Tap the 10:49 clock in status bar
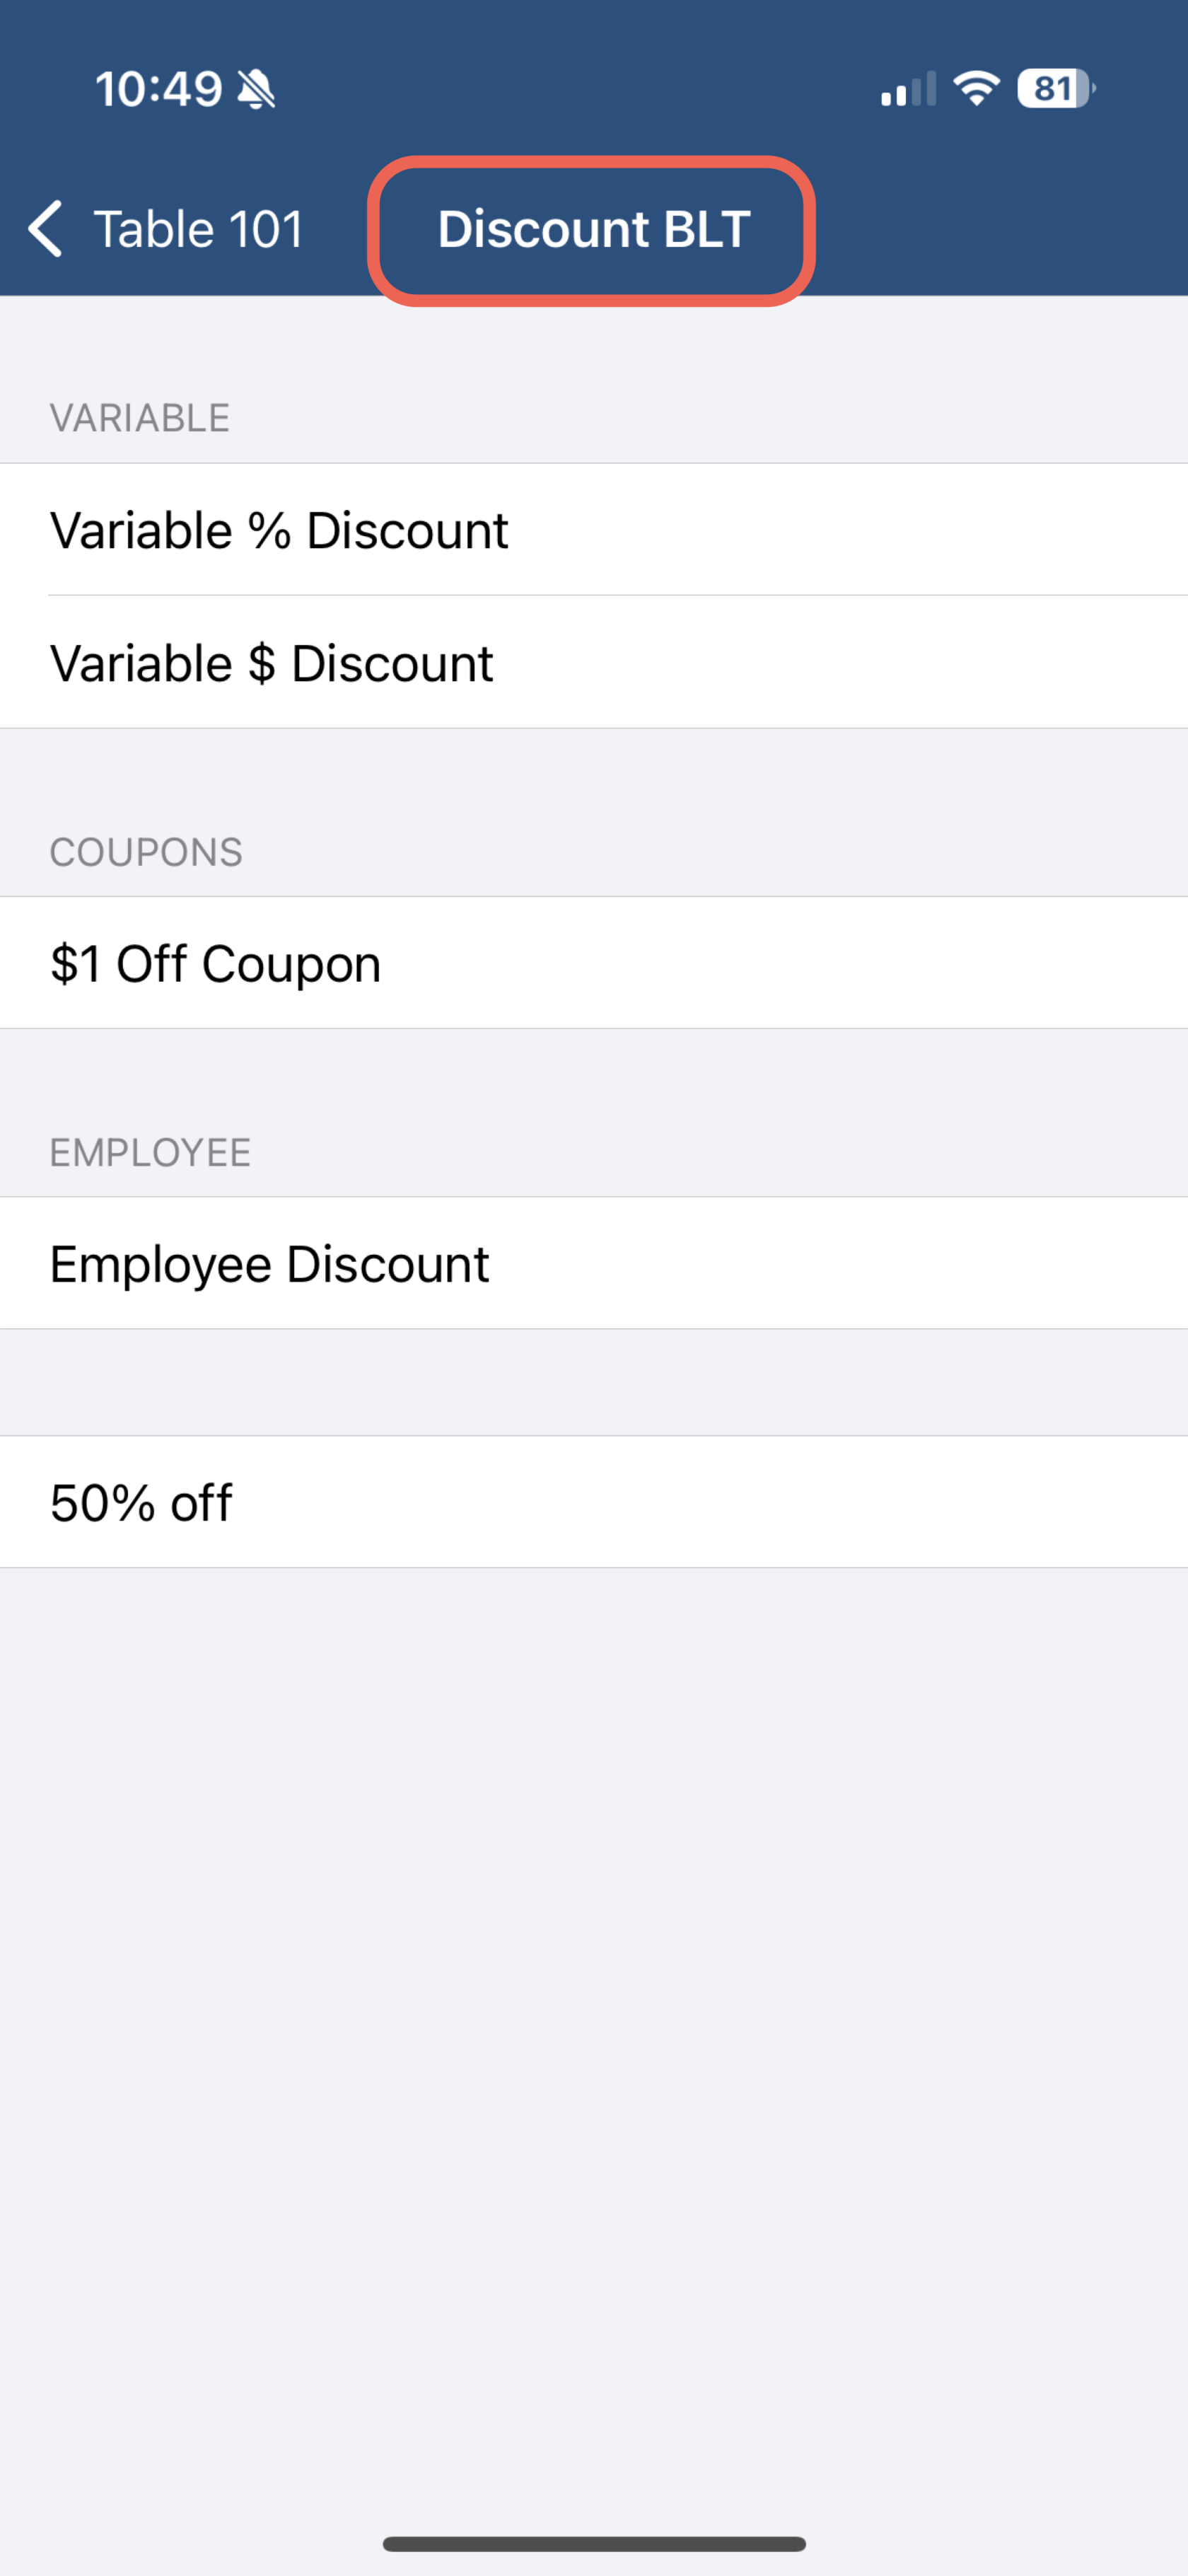Screen dimensions: 1188x2576 [158, 89]
